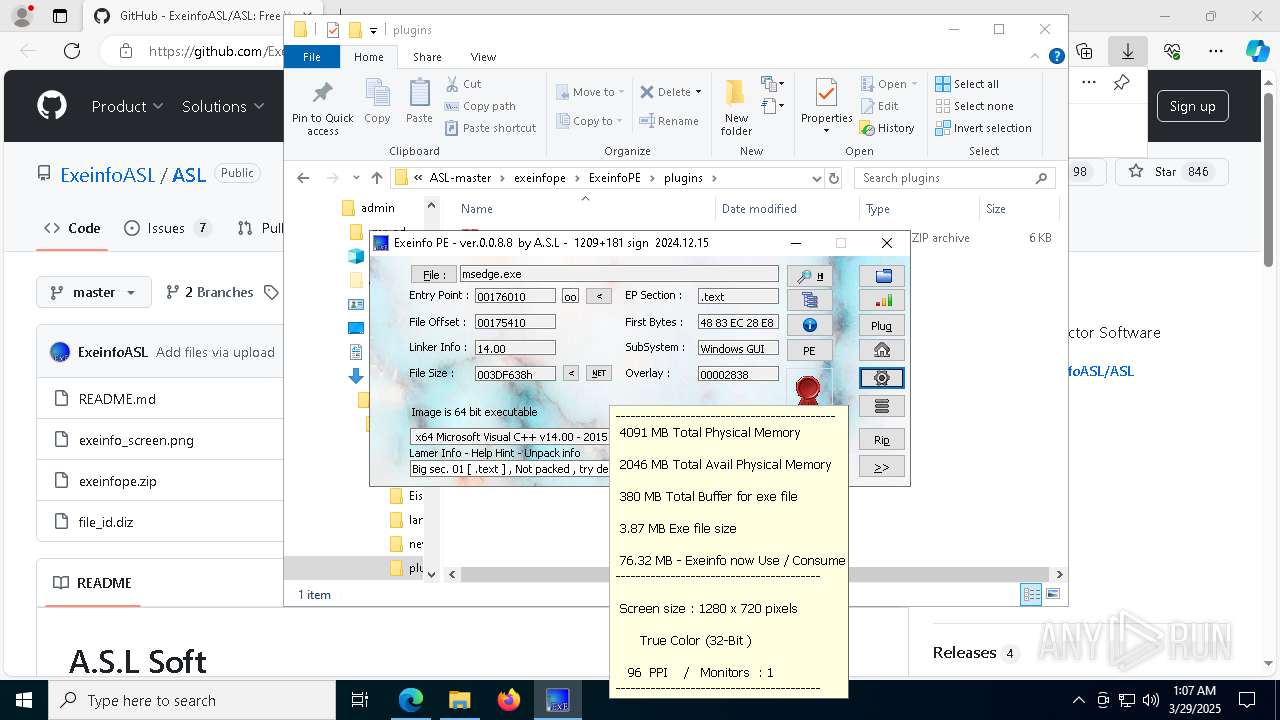Click the >> expand button in Exeinfo PE
This screenshot has height=720, width=1280.
tap(882, 467)
